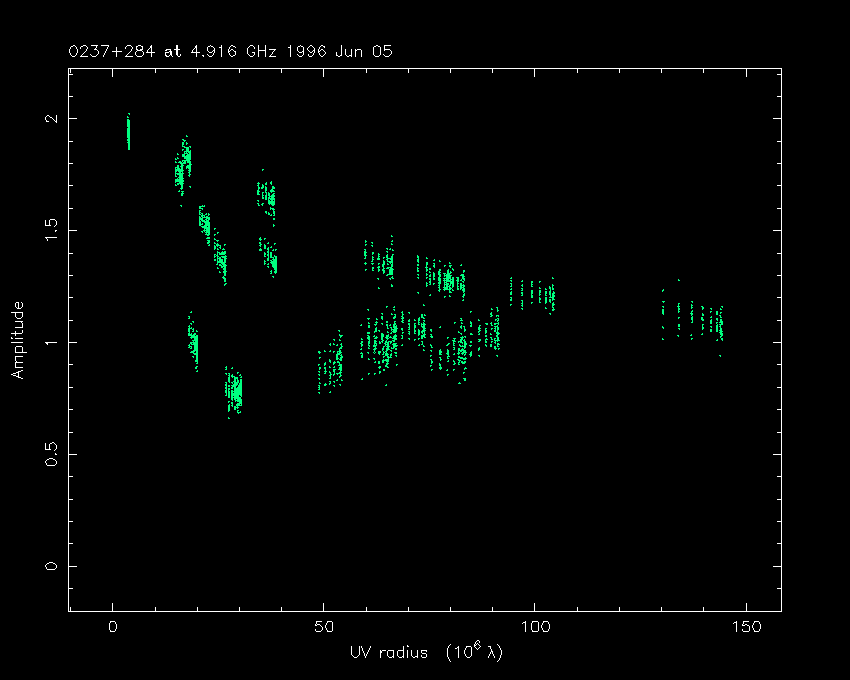The width and height of the screenshot is (850, 680).
Task: Select the rightmost data cluster past UV radius 130
Action: pos(692,320)
